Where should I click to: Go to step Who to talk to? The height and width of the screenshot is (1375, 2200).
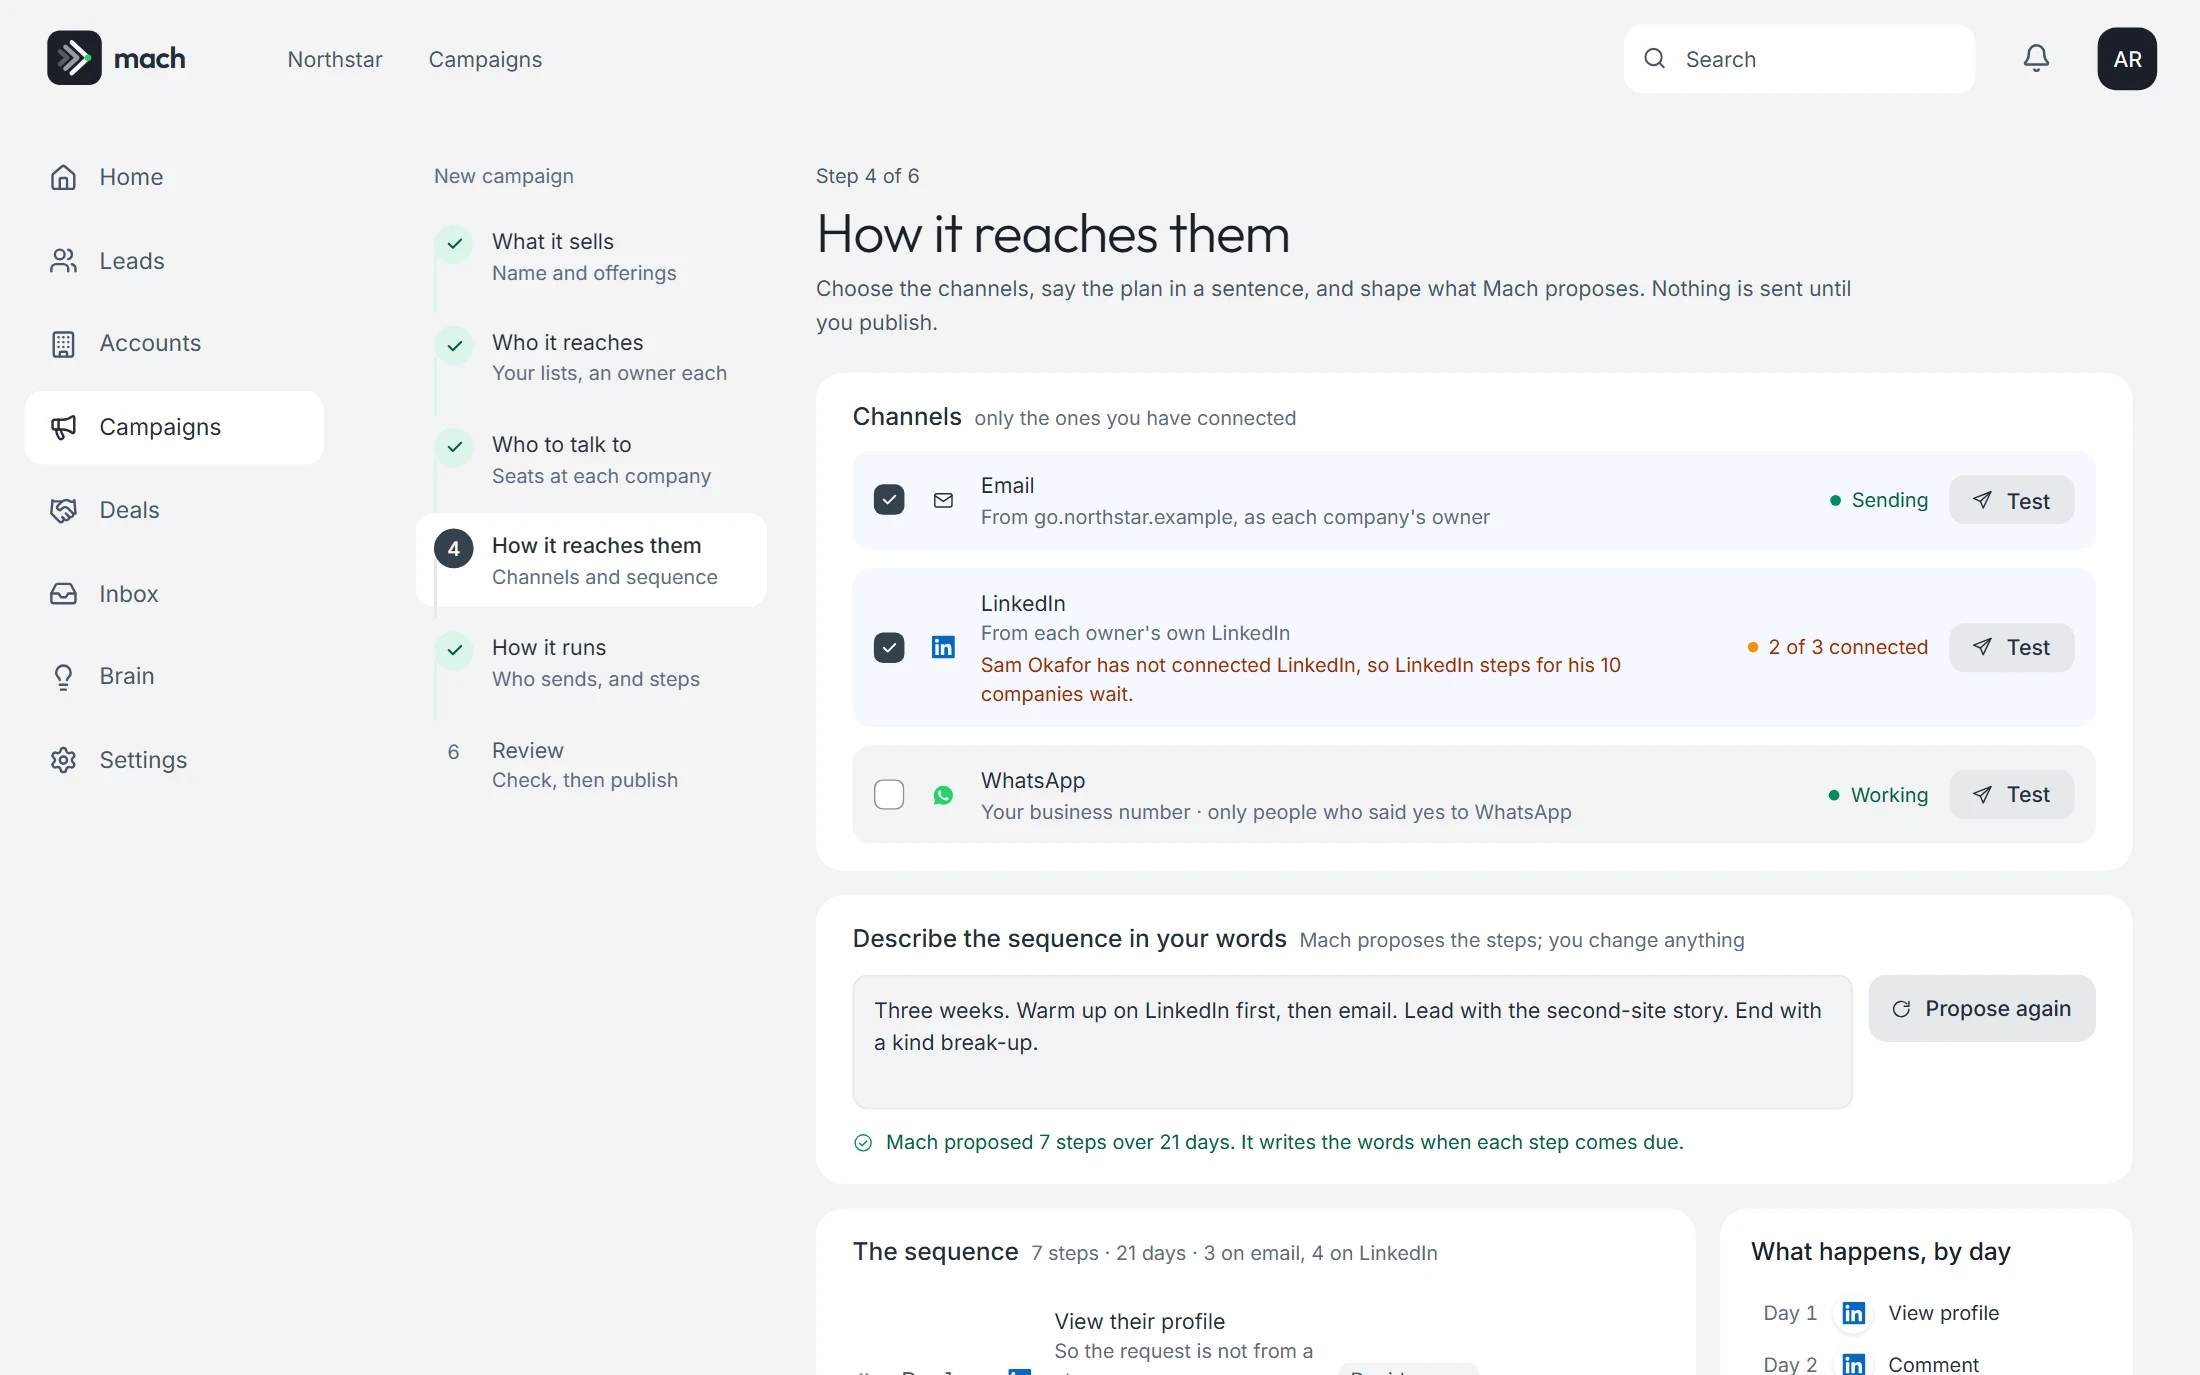coord(590,460)
